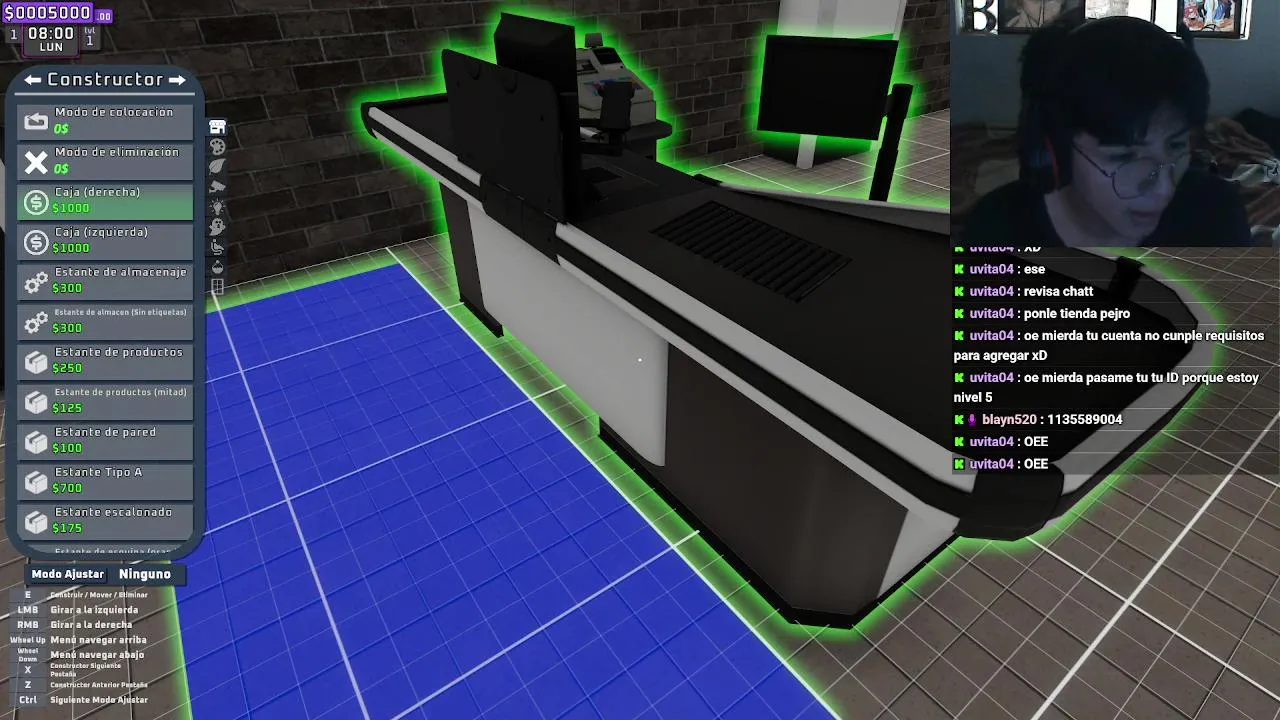Click uvita04 username beside 'ese'
The height and width of the screenshot is (720, 1280).
[x=992, y=270]
